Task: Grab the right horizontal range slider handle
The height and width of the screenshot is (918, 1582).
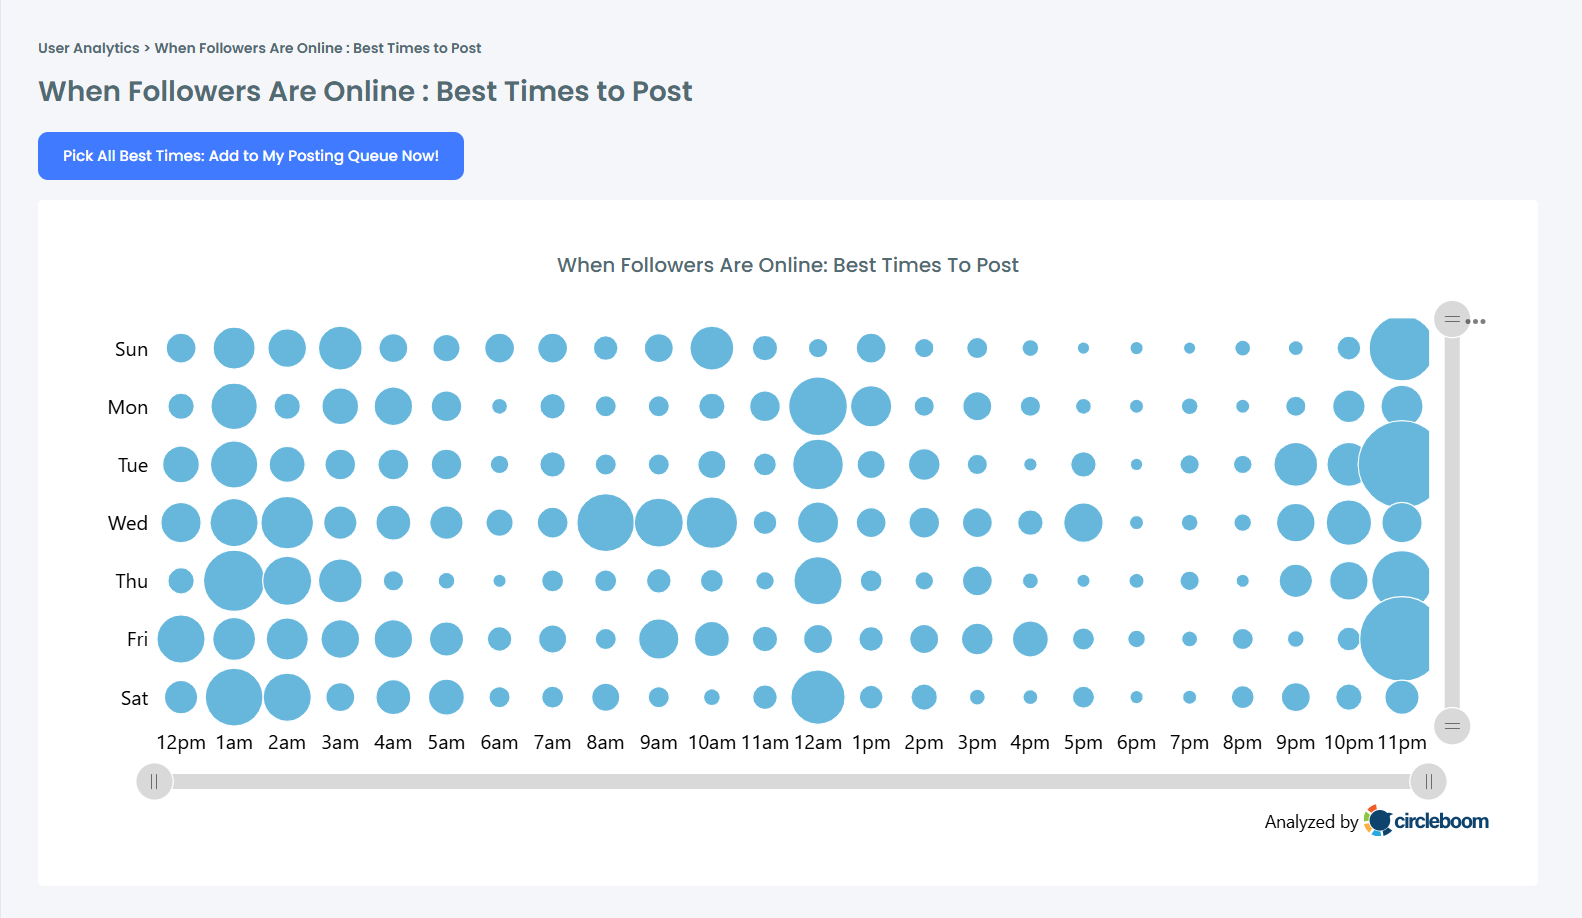Action: pyautogui.click(x=1428, y=782)
